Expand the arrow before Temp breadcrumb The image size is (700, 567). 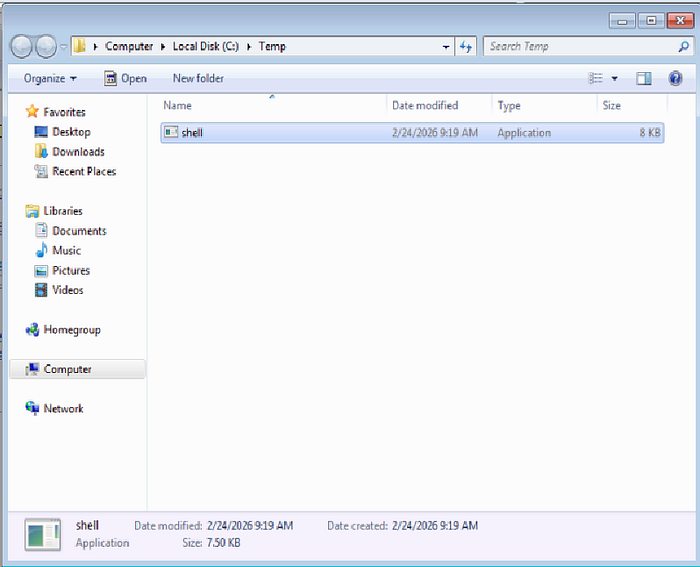(x=249, y=46)
